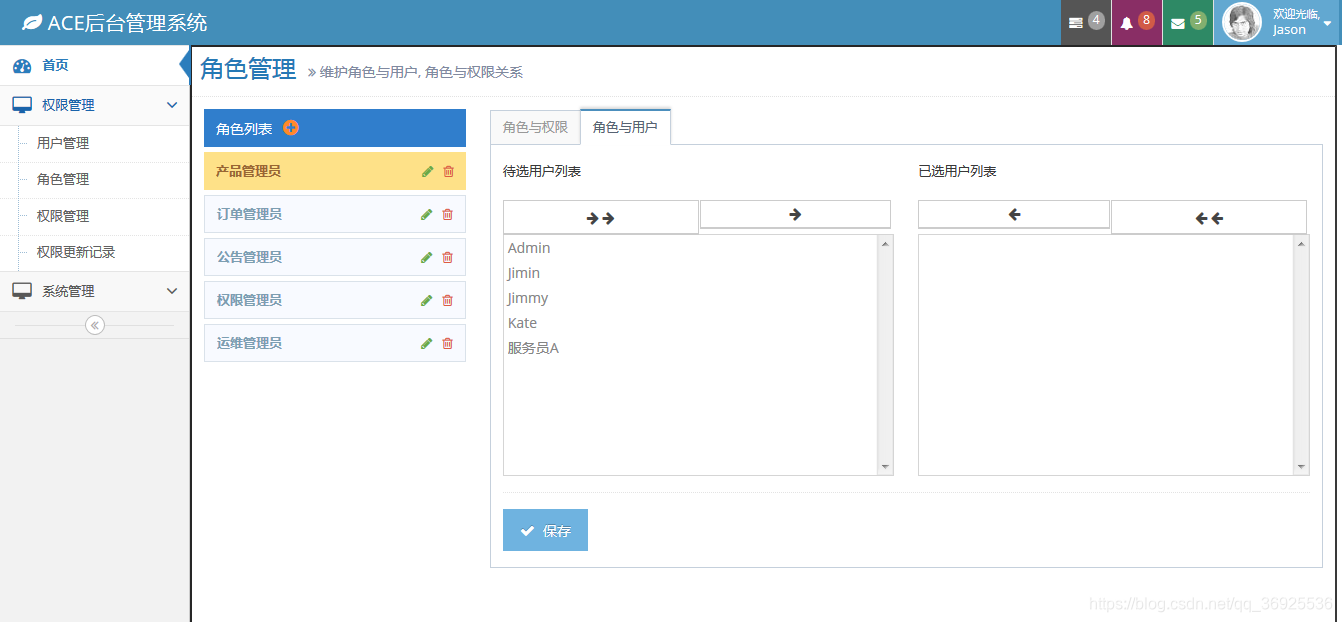Move all users right with double-arrow button
The height and width of the screenshot is (622, 1342).
[x=601, y=217]
